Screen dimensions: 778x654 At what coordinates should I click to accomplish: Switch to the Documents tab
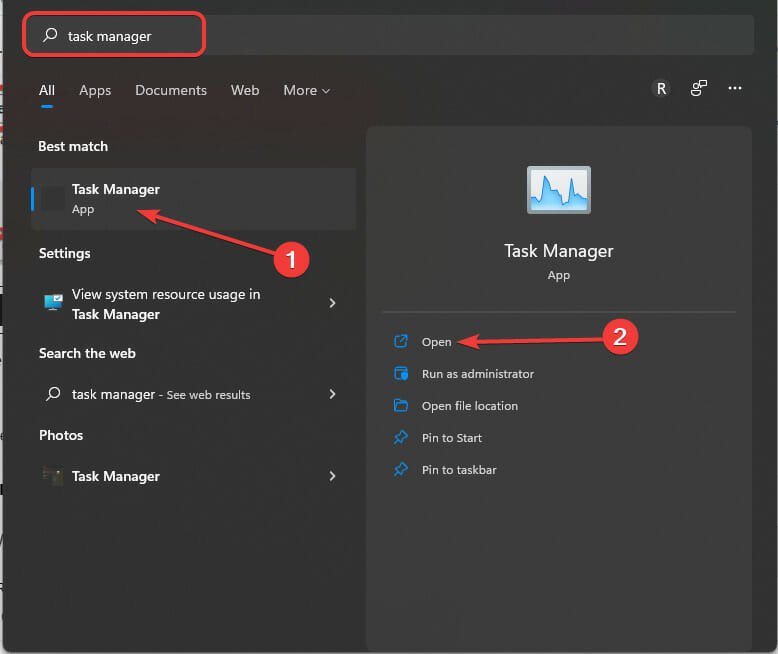(x=171, y=90)
